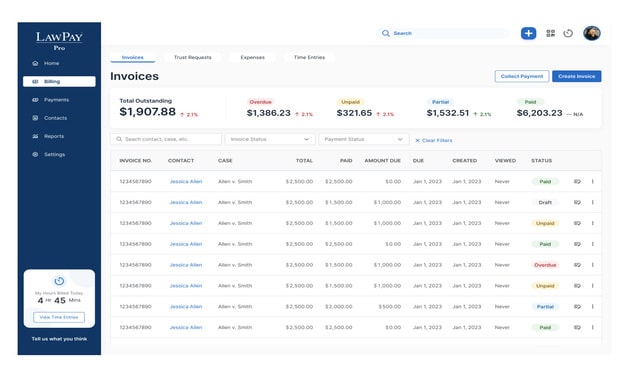
Task: Click the $1,532.51 partial amount
Action: tap(448, 113)
